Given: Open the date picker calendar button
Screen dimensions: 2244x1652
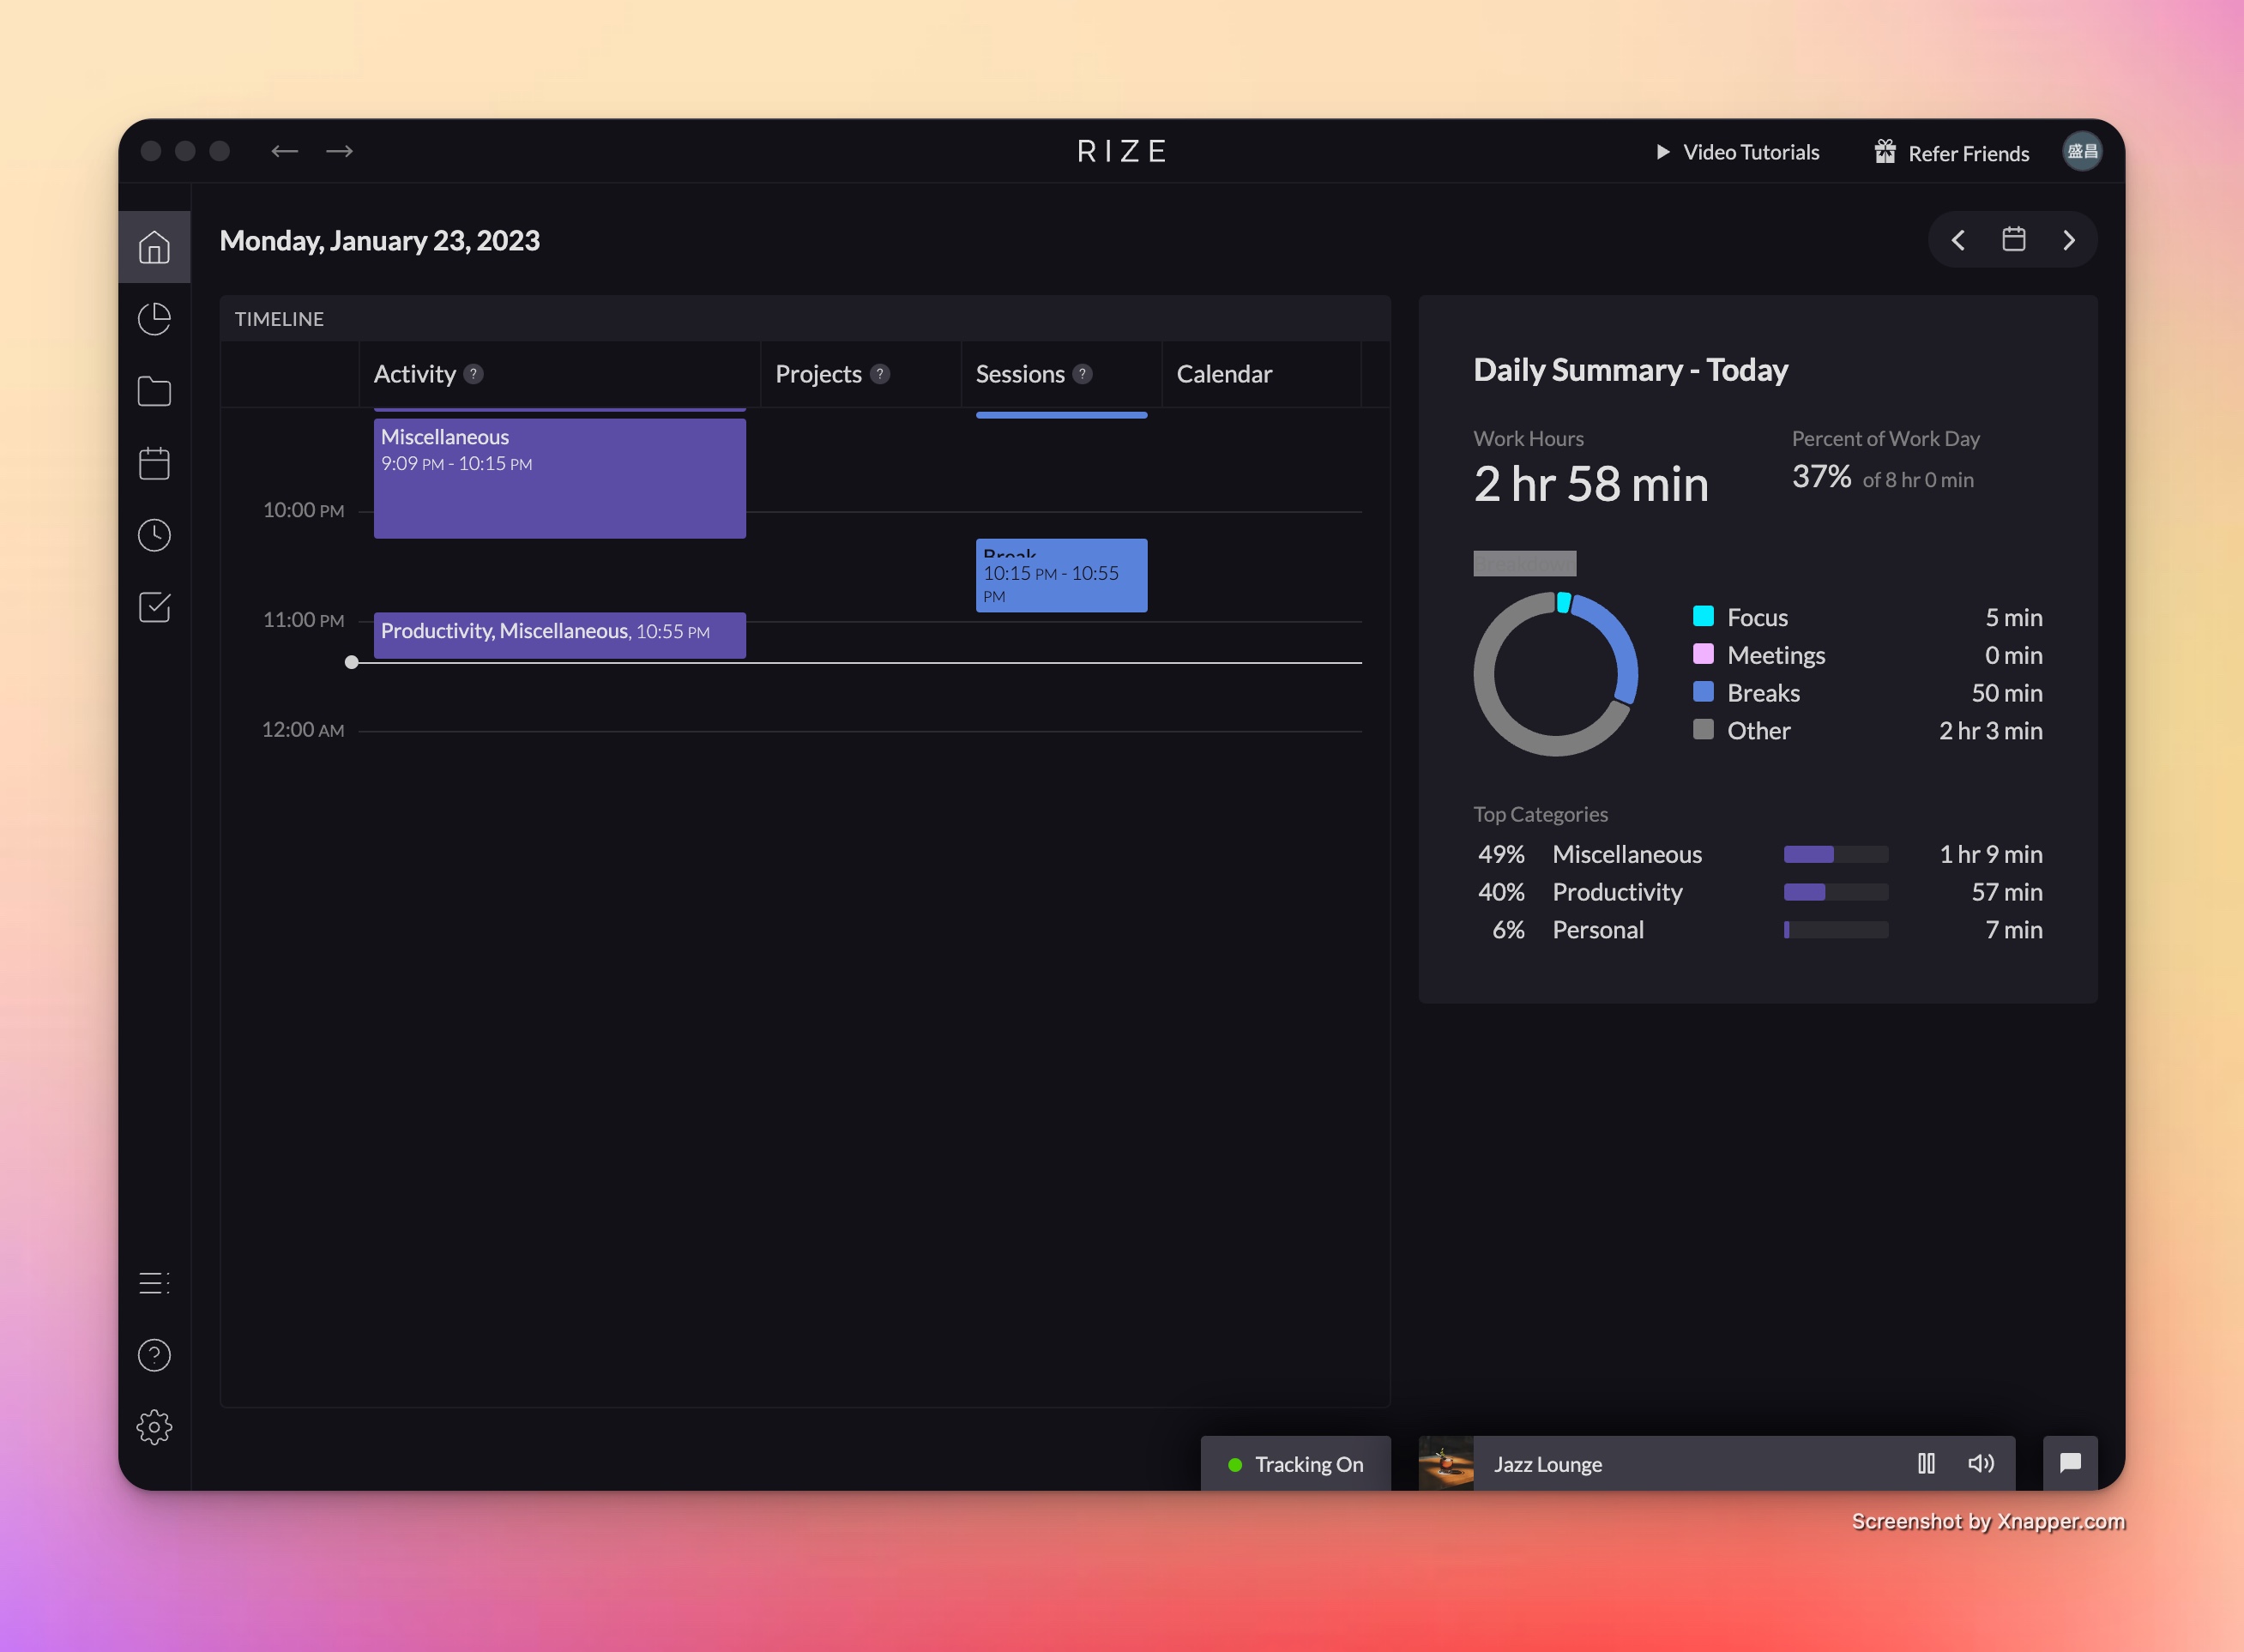Looking at the screenshot, I should coord(2013,240).
